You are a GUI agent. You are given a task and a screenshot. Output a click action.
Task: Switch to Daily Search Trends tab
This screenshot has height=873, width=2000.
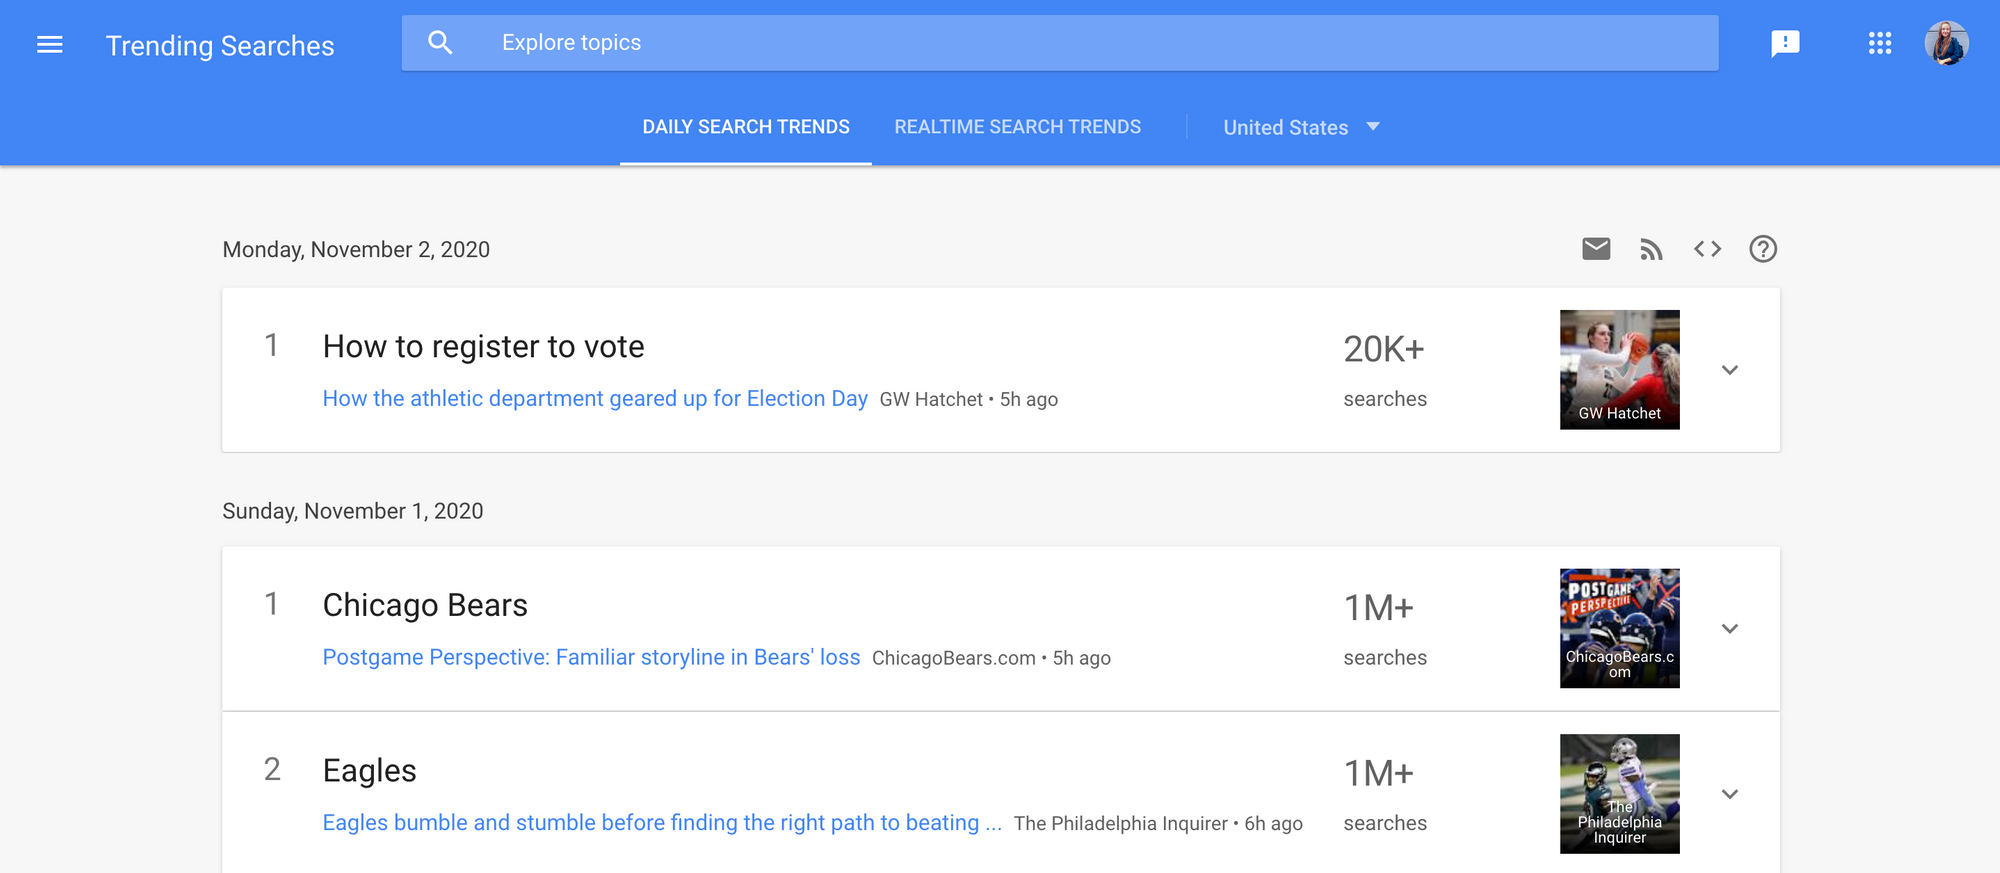click(x=746, y=127)
